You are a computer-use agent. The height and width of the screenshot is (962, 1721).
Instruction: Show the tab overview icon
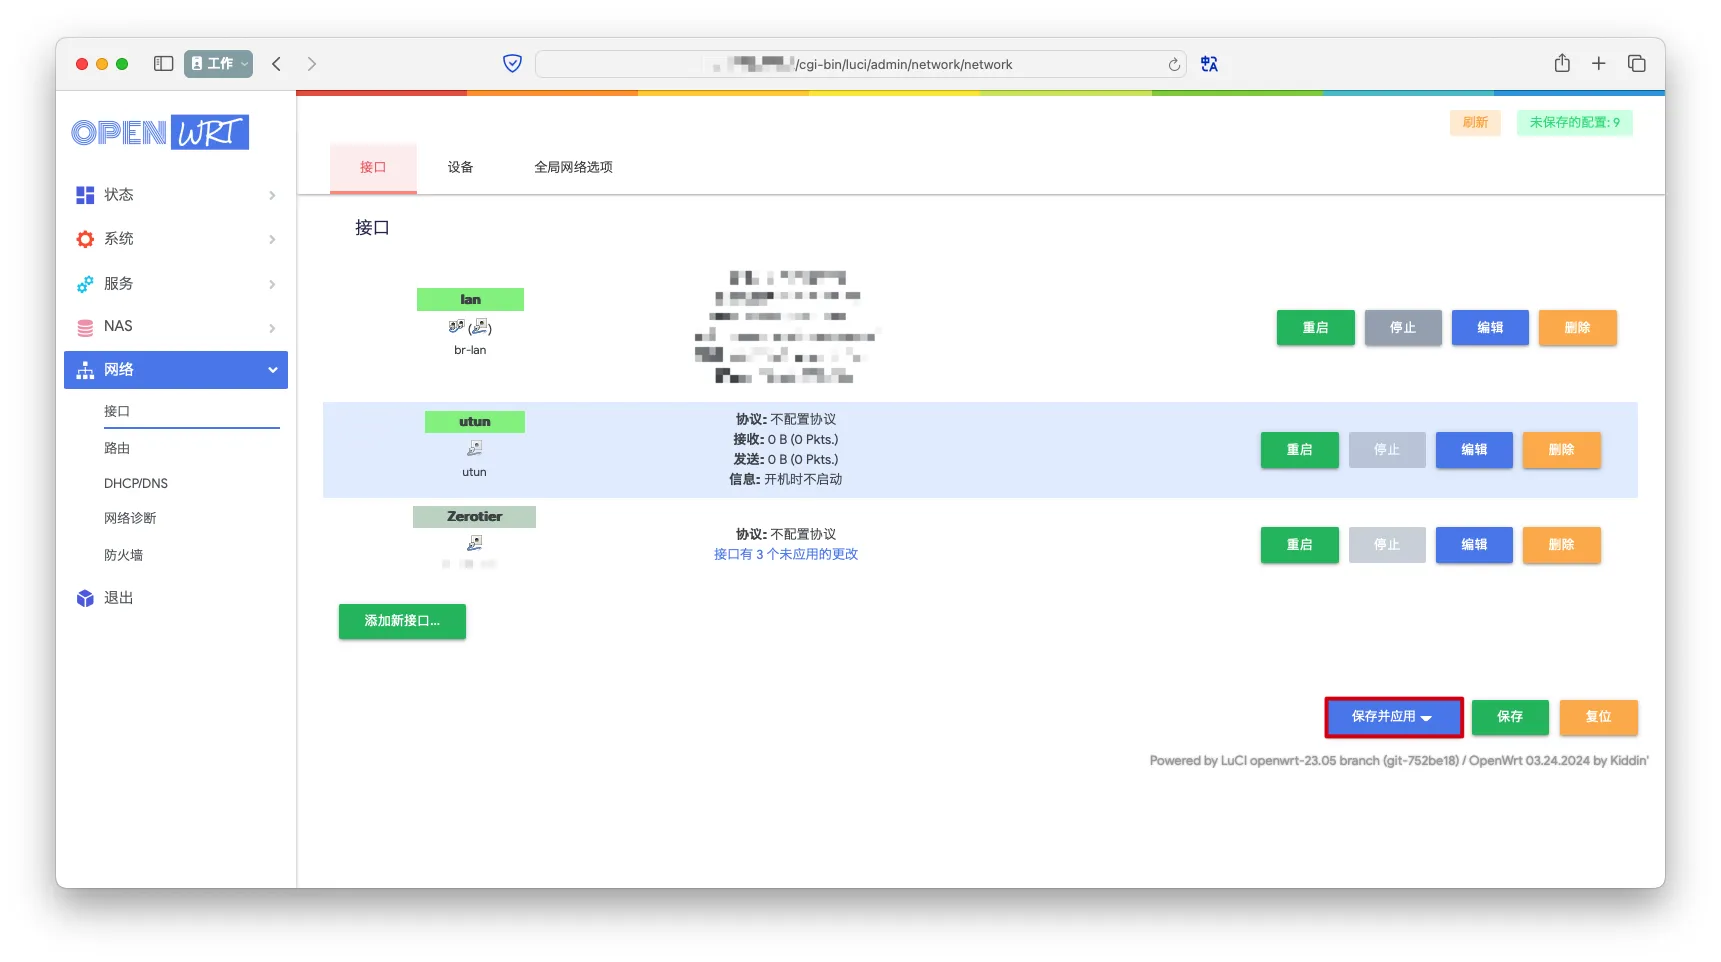tap(1637, 64)
